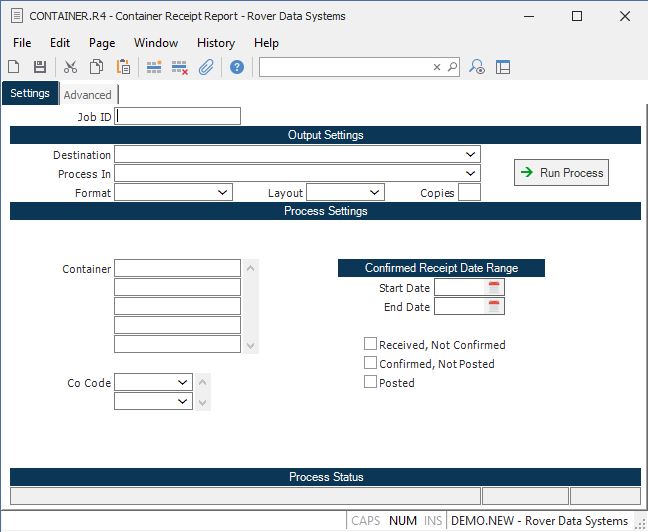Enable the Received, Not Confirmed checkbox

[x=371, y=345]
